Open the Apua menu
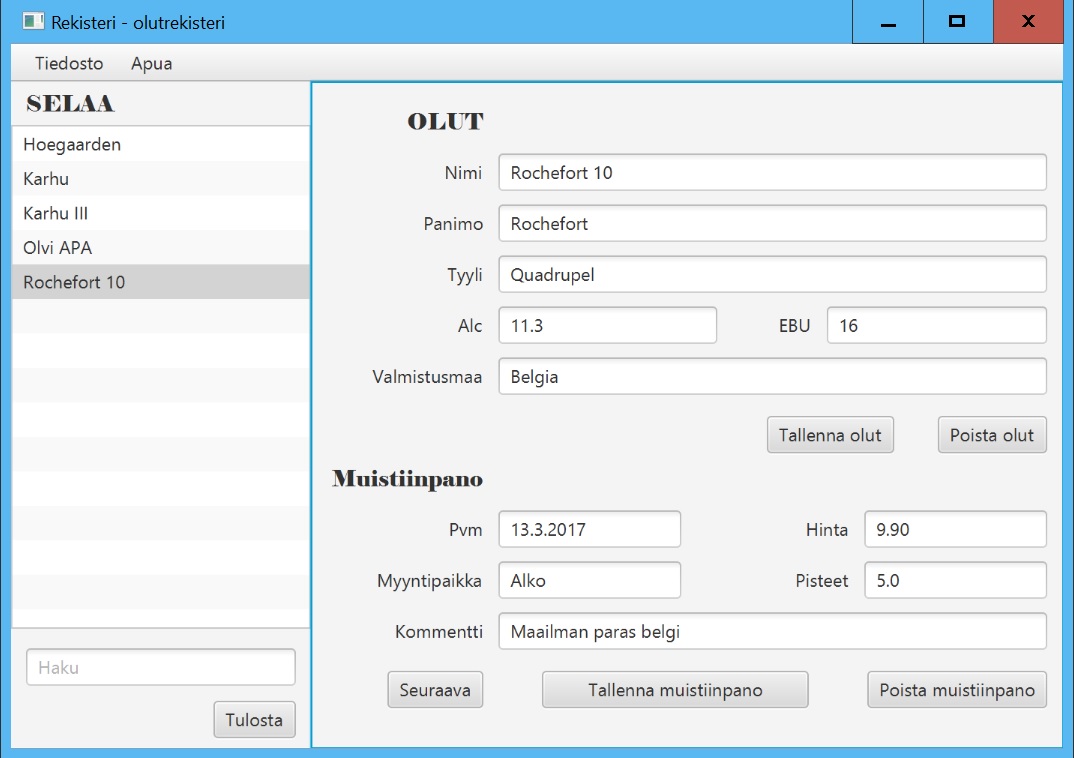Viewport: 1074px width, 758px height. pos(151,64)
